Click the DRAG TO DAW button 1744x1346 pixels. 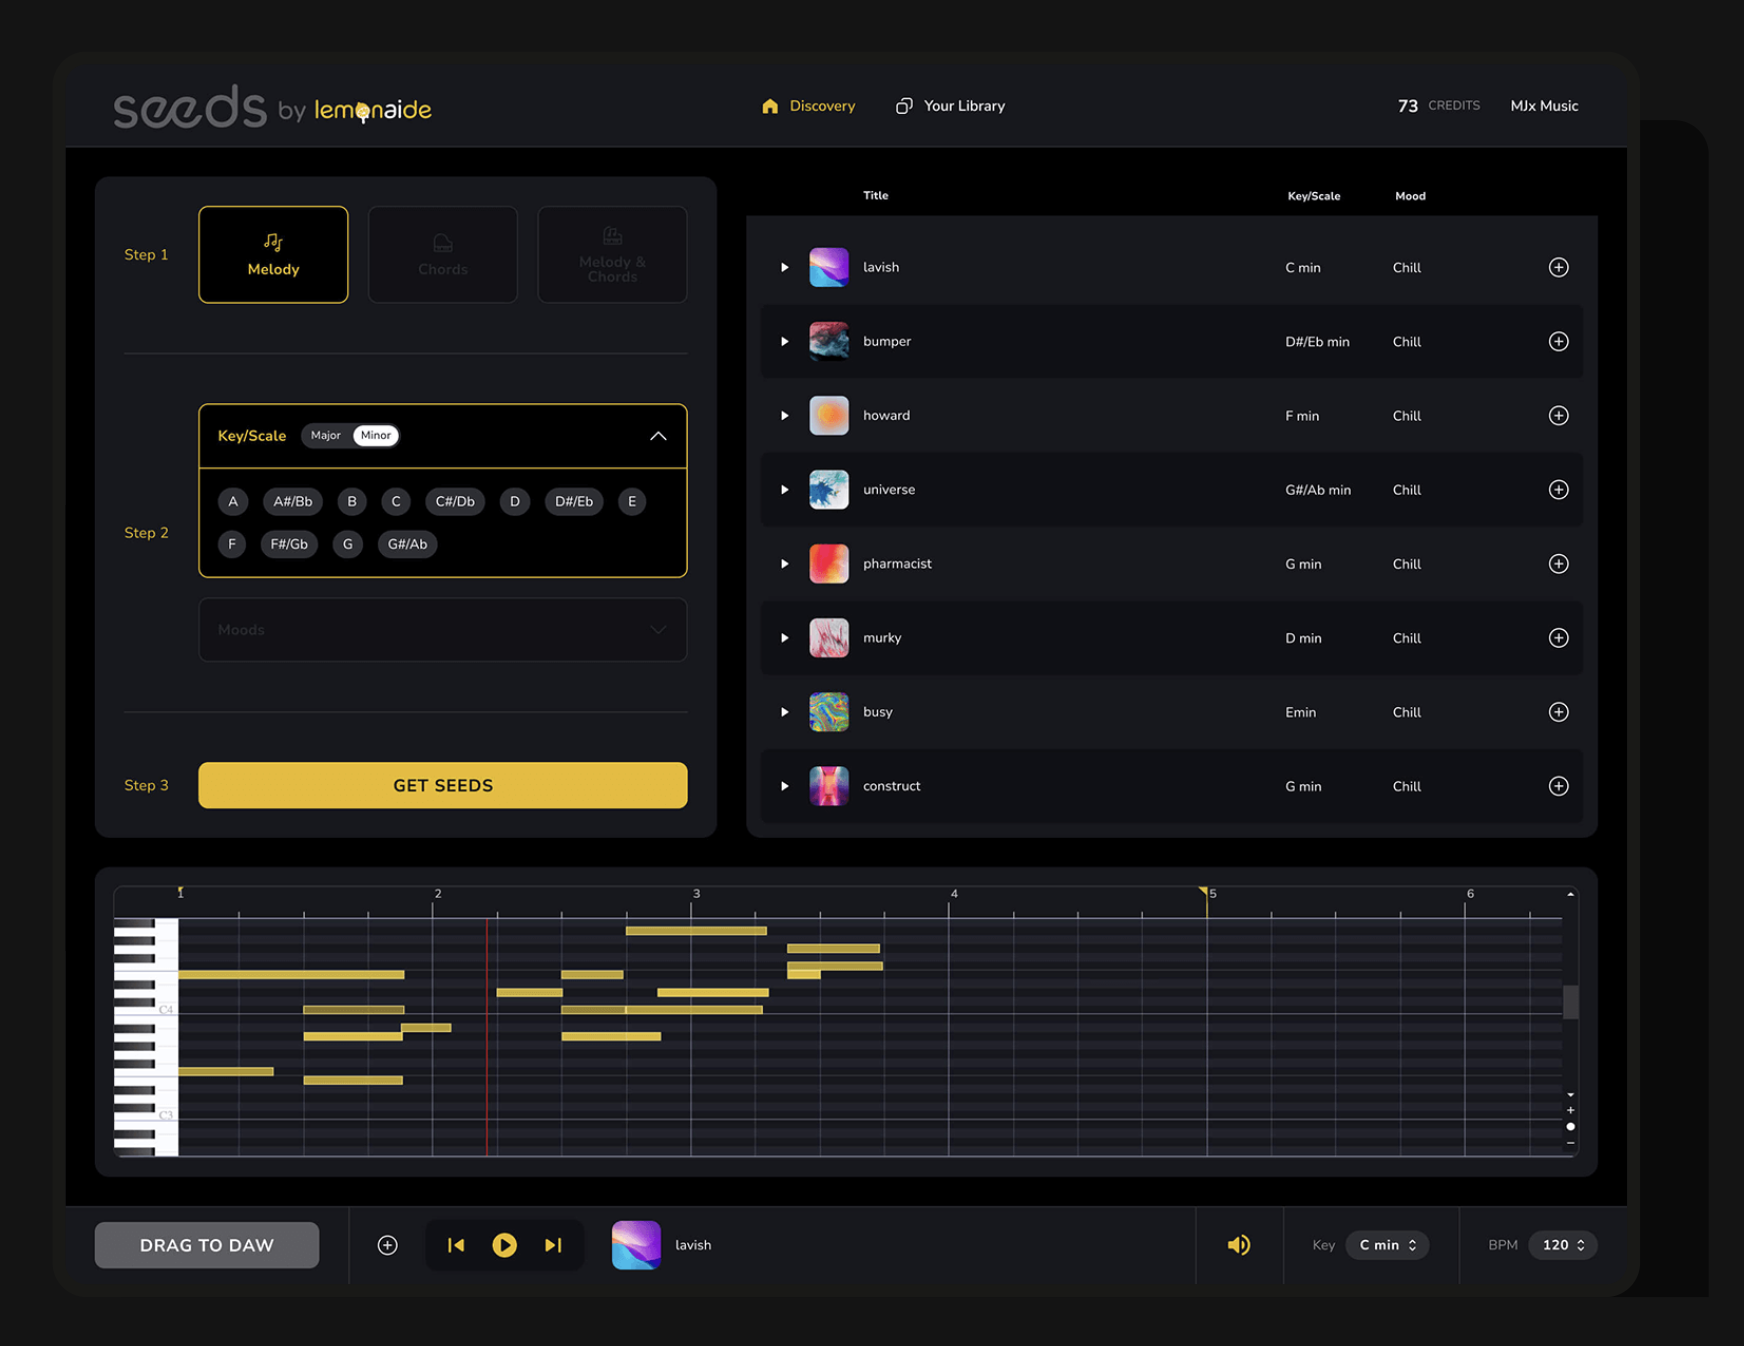[207, 1245]
